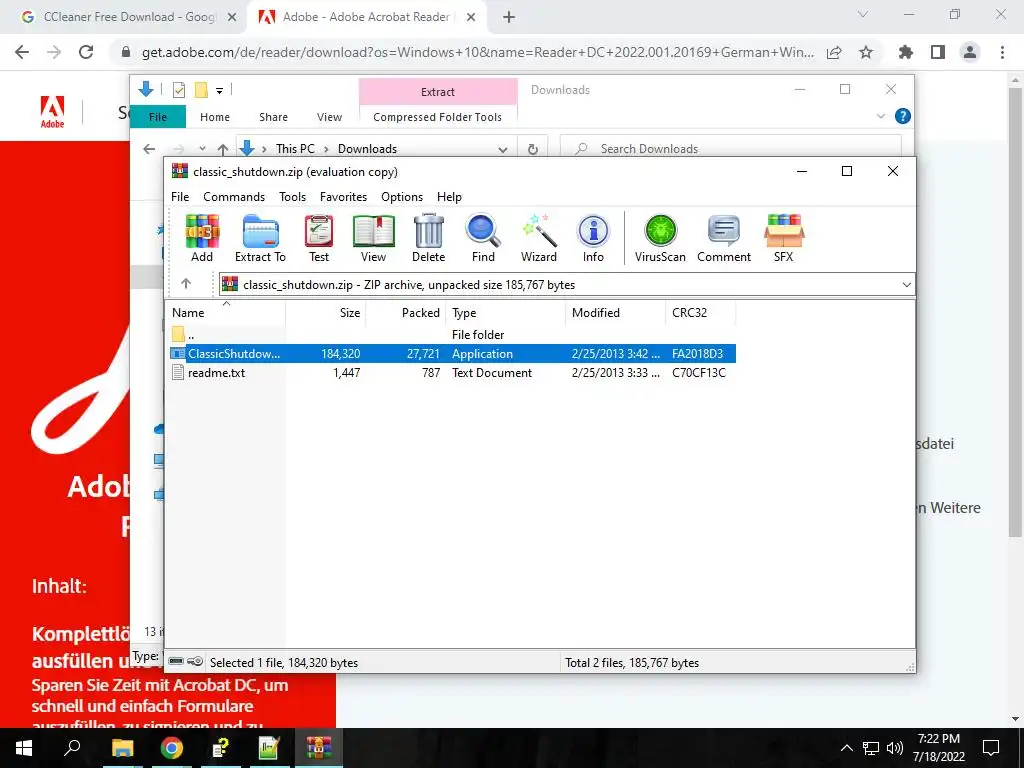The width and height of the screenshot is (1024, 768).
Task: Open WinRAR Tools menu
Action: click(x=293, y=197)
